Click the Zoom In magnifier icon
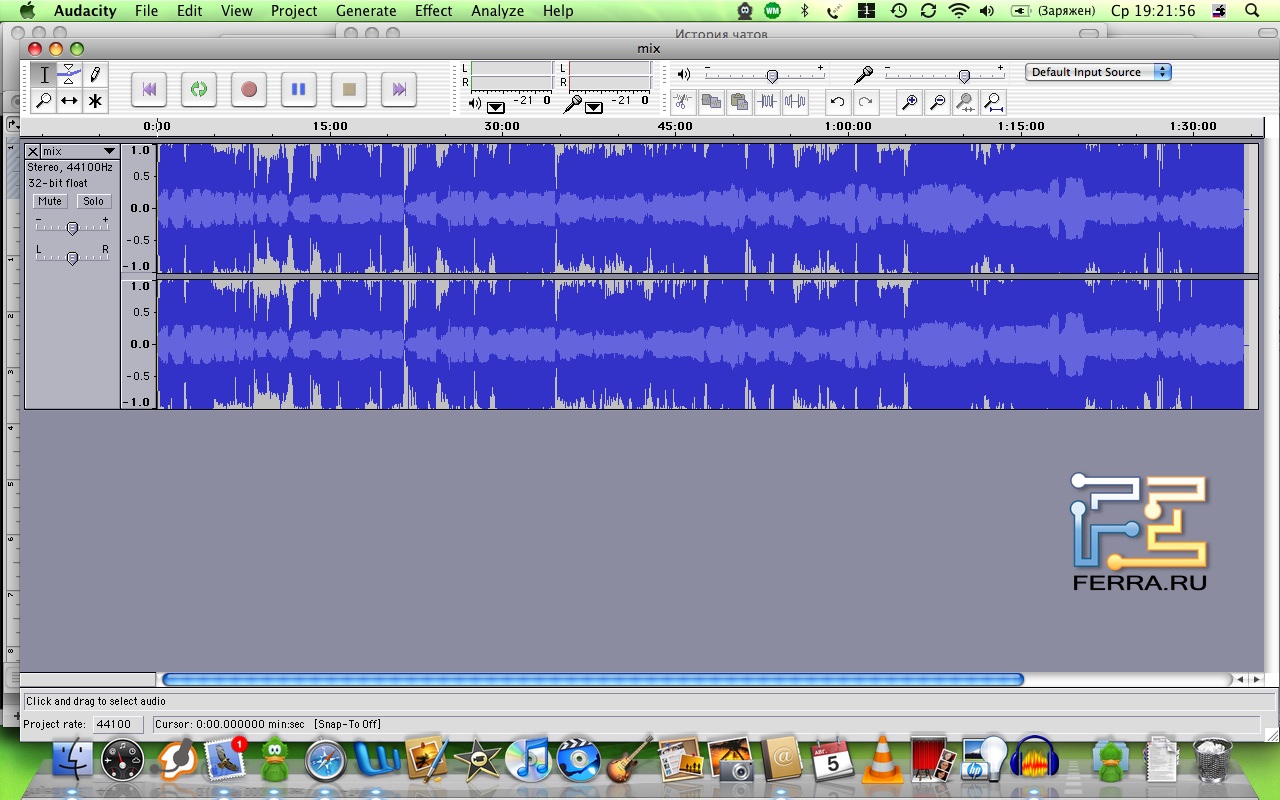1280x800 pixels. point(909,102)
